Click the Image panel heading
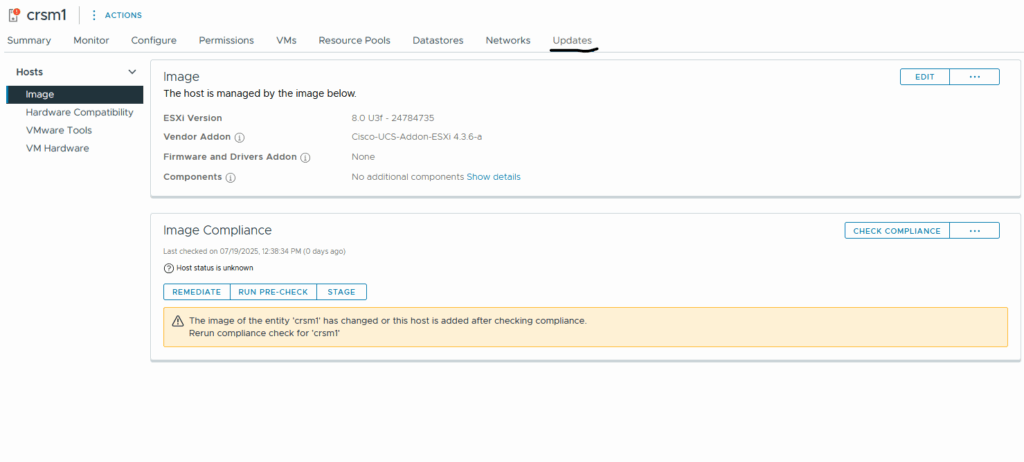Image resolution: width=1024 pixels, height=462 pixels. pyautogui.click(x=181, y=77)
